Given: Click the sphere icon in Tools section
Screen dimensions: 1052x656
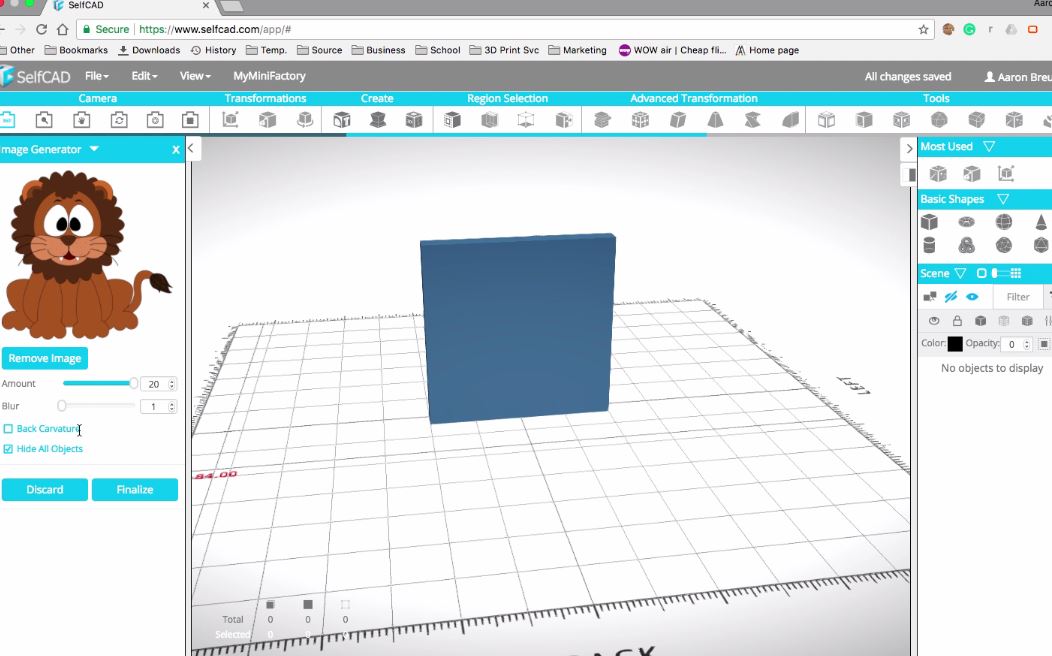Looking at the screenshot, I should coord(939,120).
